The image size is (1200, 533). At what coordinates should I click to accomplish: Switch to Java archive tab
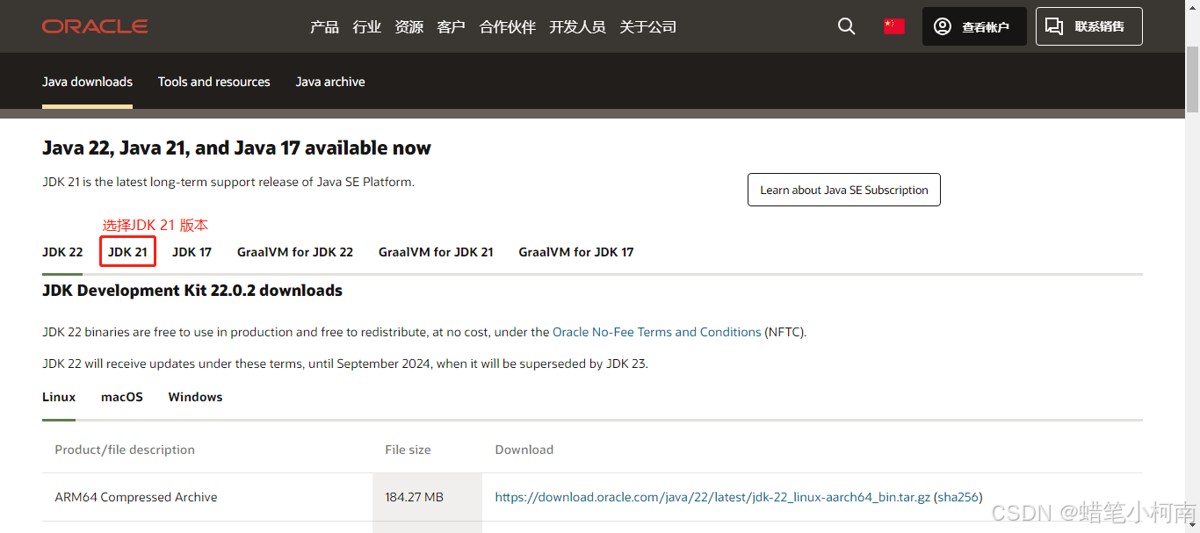(330, 82)
